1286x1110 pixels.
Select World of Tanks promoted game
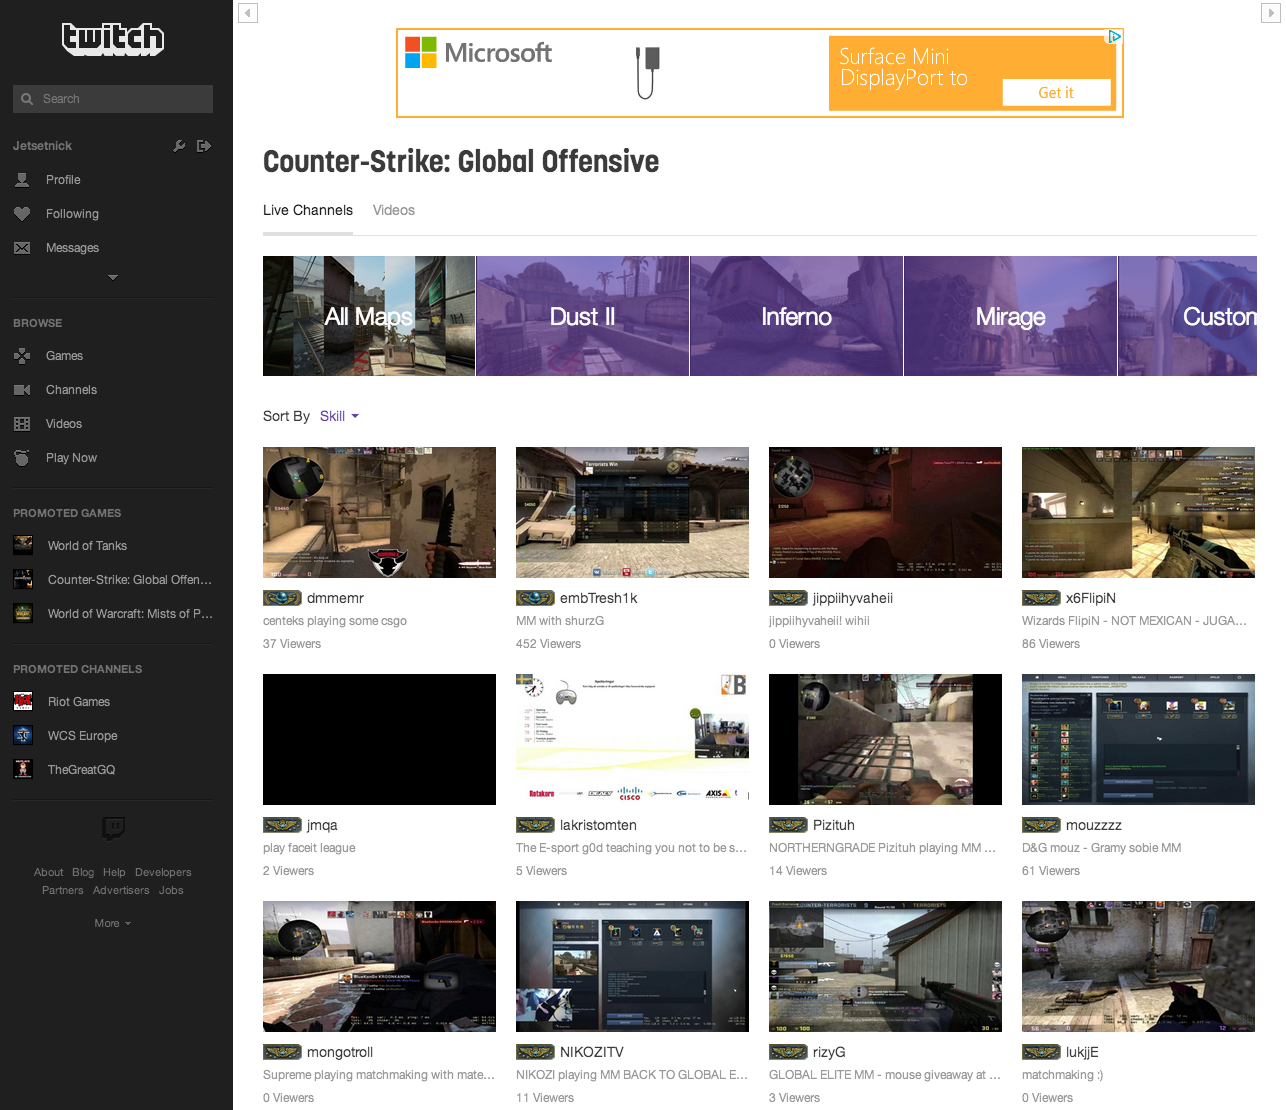click(84, 545)
